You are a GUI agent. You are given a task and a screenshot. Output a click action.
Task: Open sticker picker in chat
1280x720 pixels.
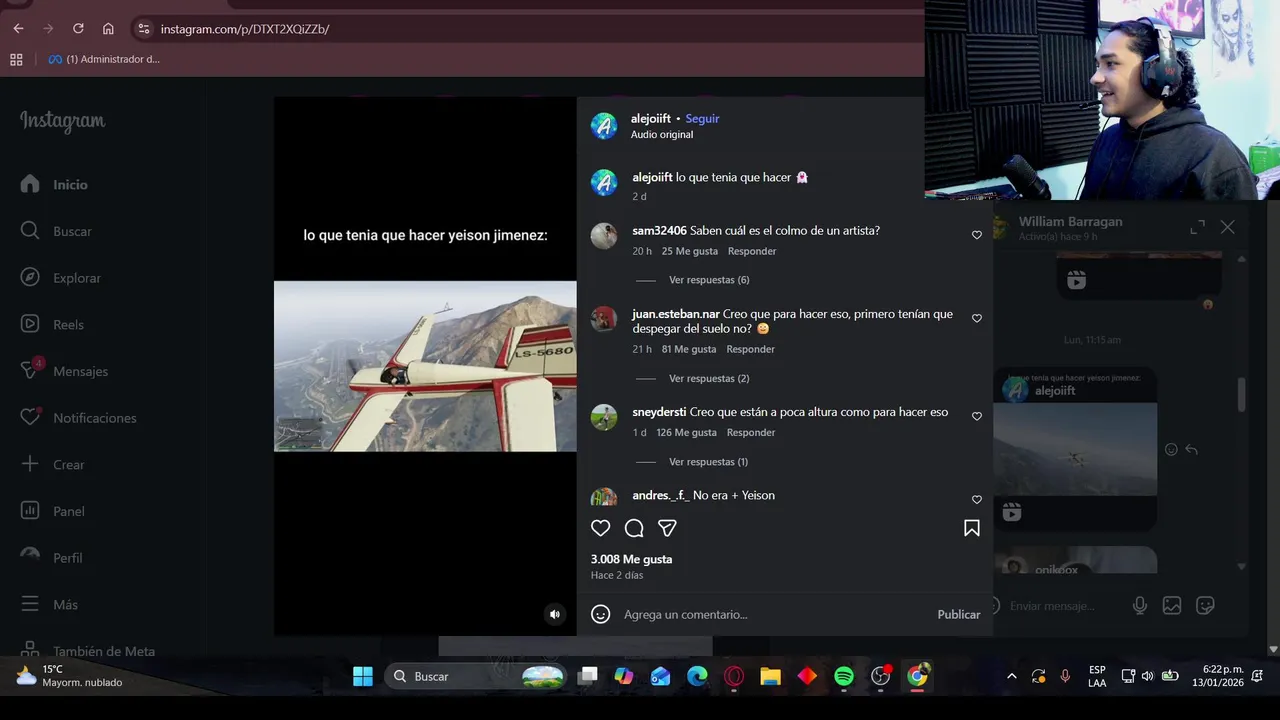[x=1205, y=605]
